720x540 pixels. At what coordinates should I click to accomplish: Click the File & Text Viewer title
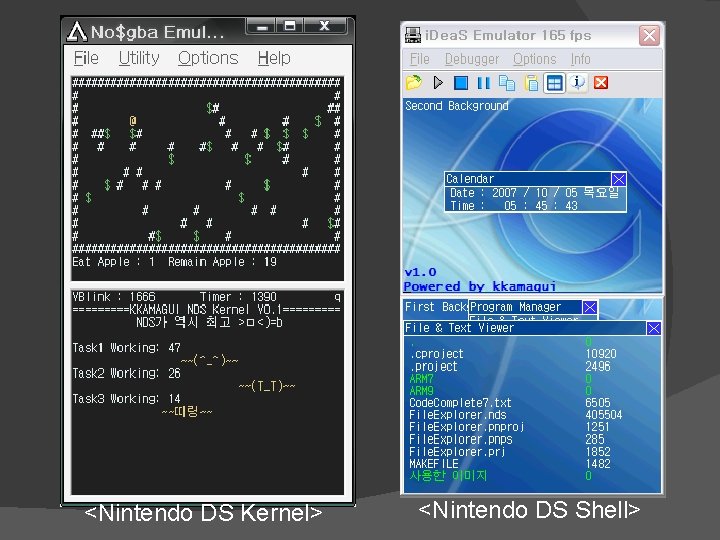coord(459,328)
